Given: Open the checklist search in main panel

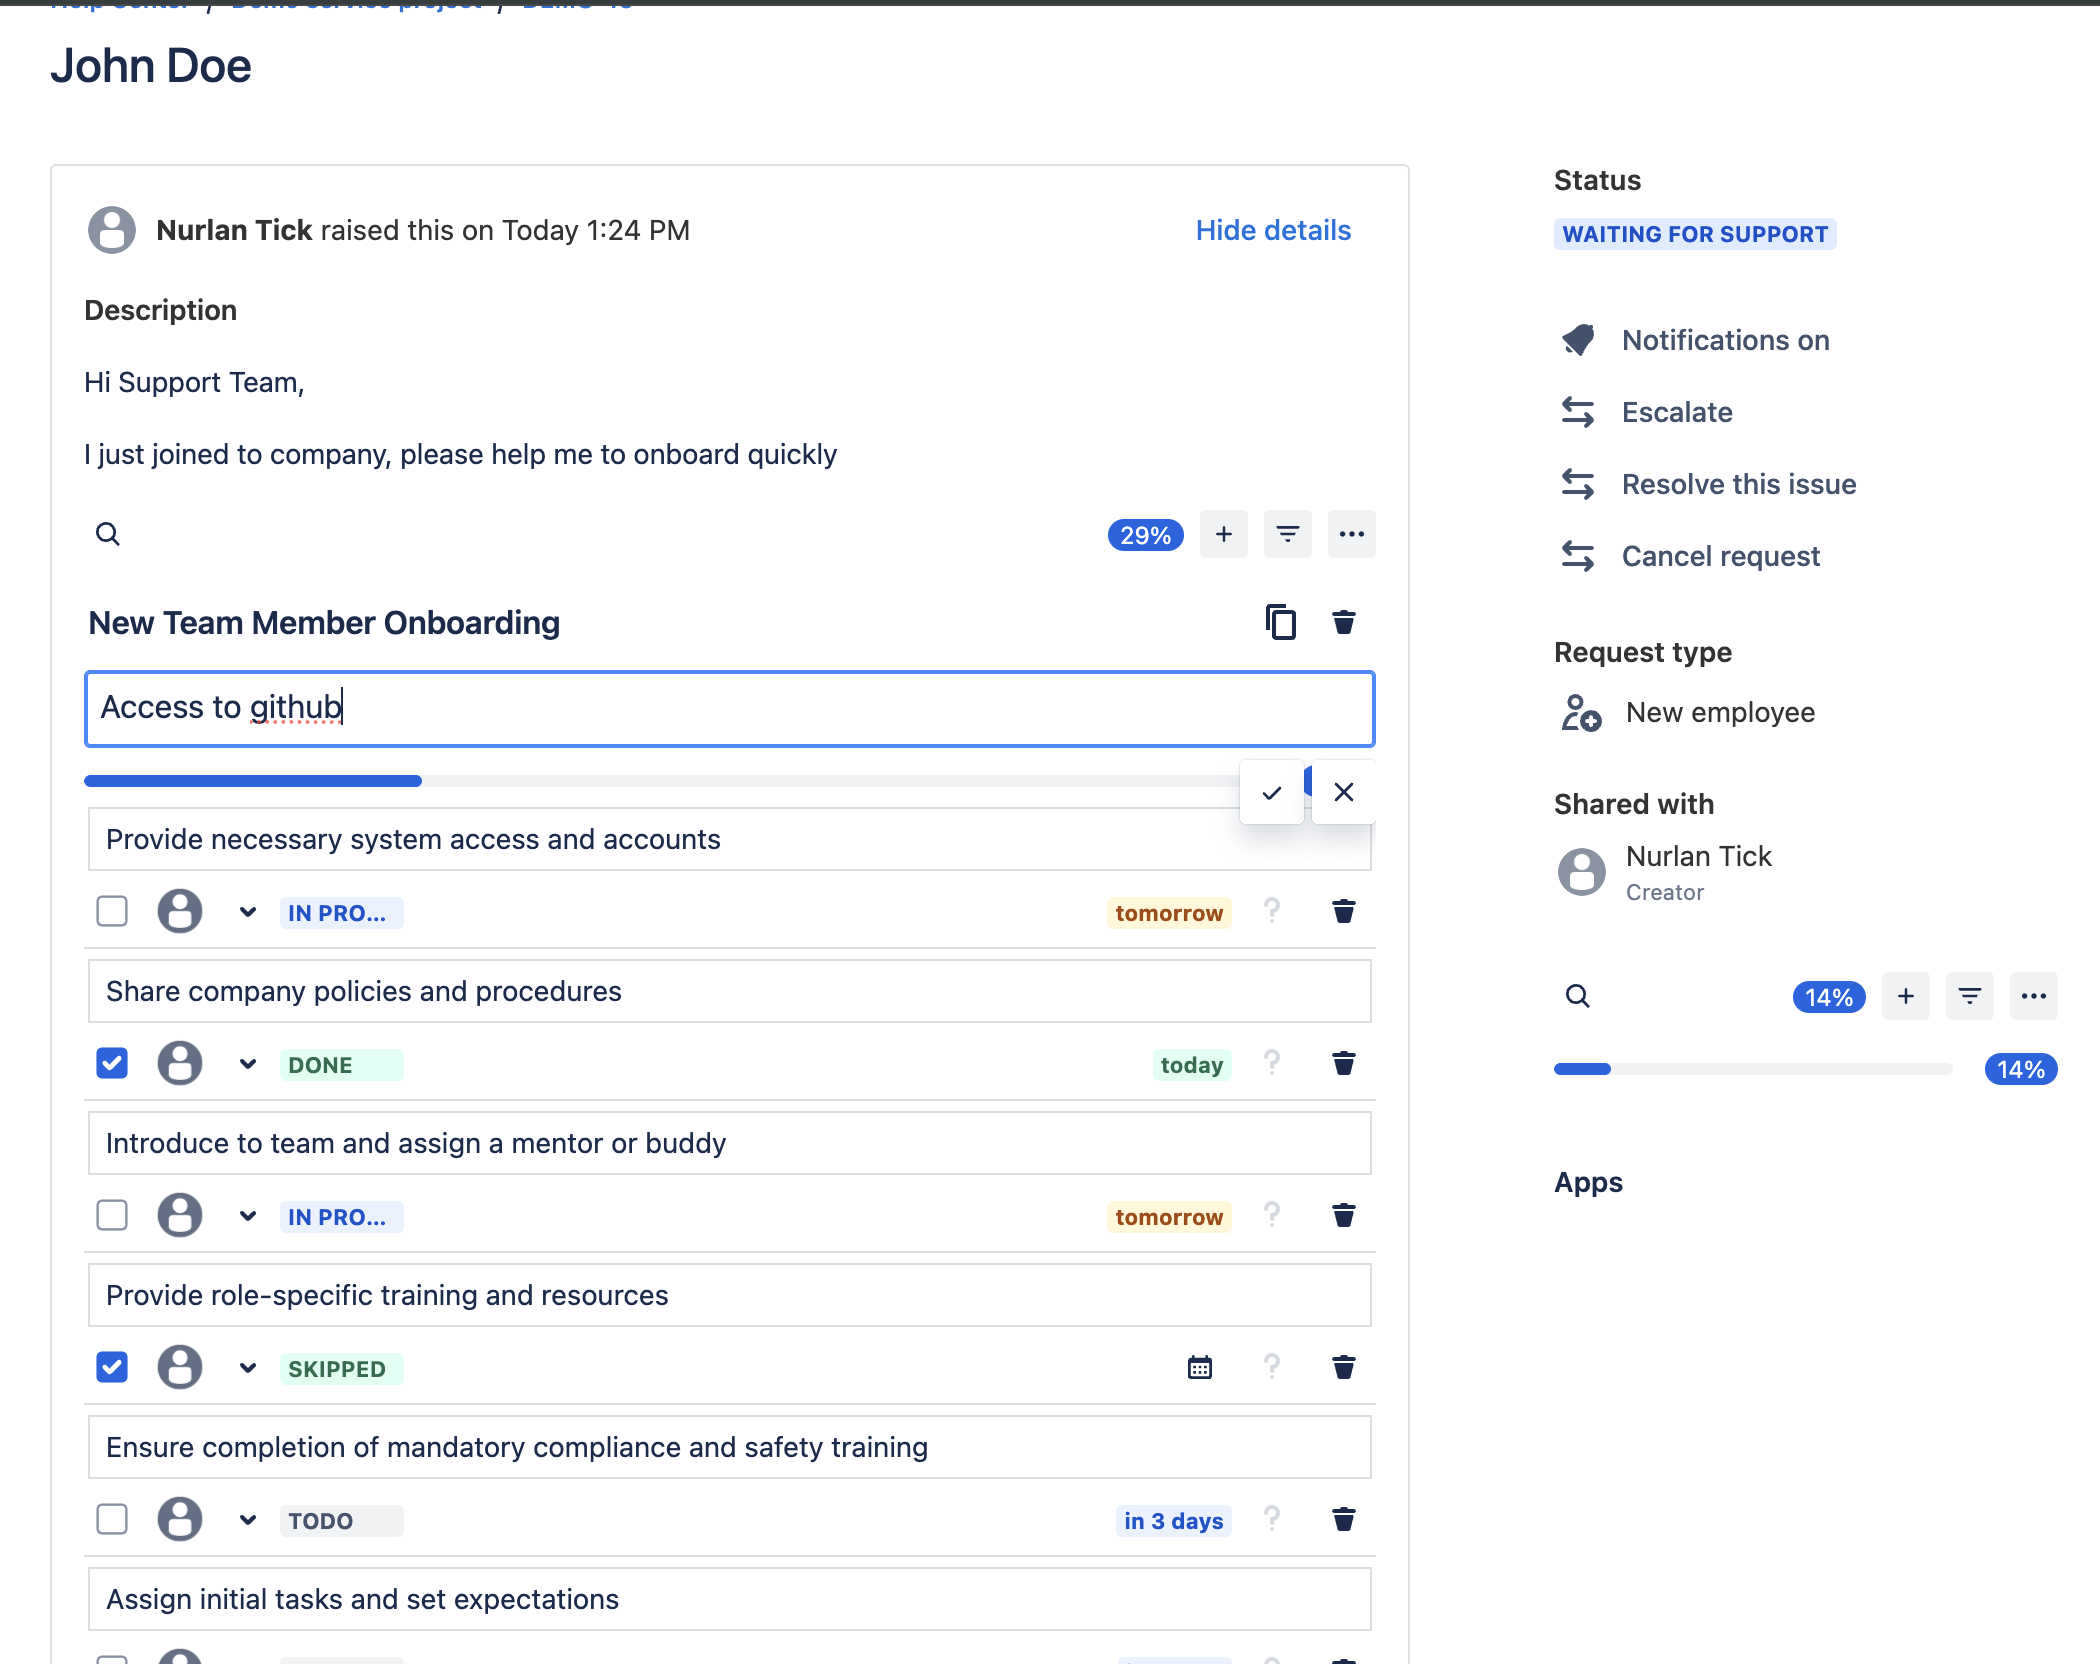Looking at the screenshot, I should tap(108, 534).
